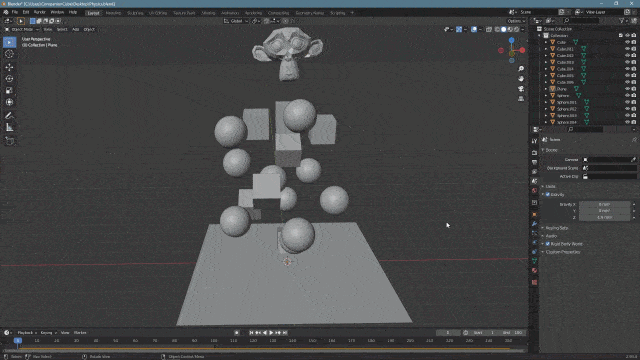Toggle the Gravity checkbox
The image size is (640, 360).
point(548,195)
